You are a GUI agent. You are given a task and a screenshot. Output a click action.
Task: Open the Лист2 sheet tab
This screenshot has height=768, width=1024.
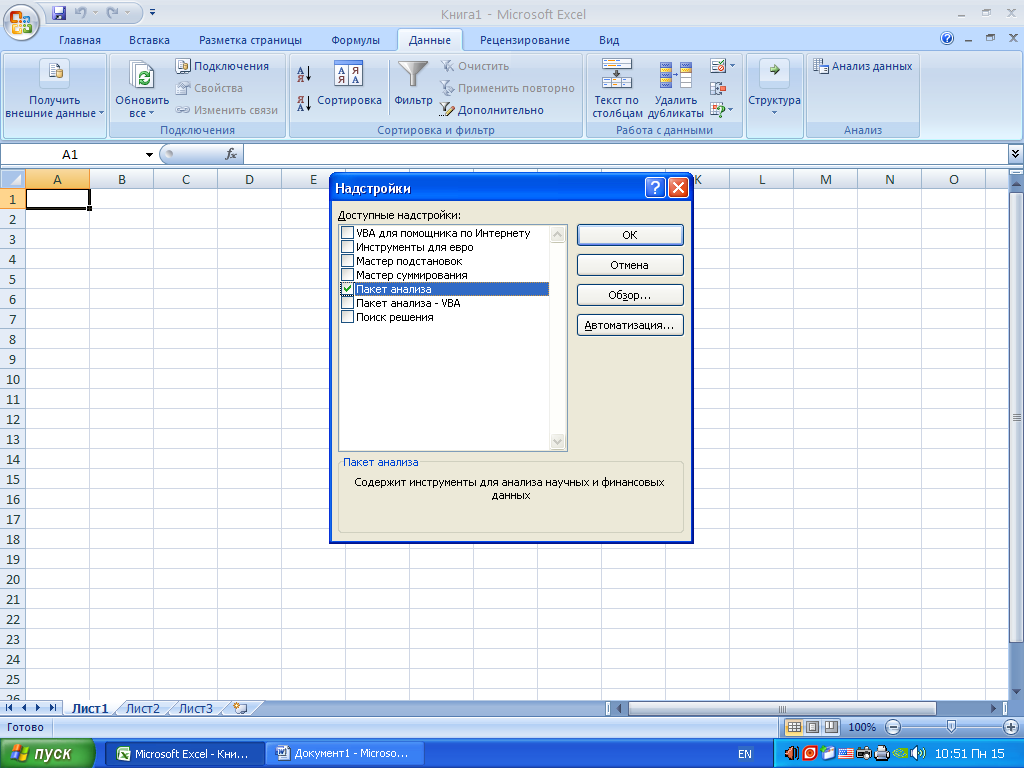(142, 708)
